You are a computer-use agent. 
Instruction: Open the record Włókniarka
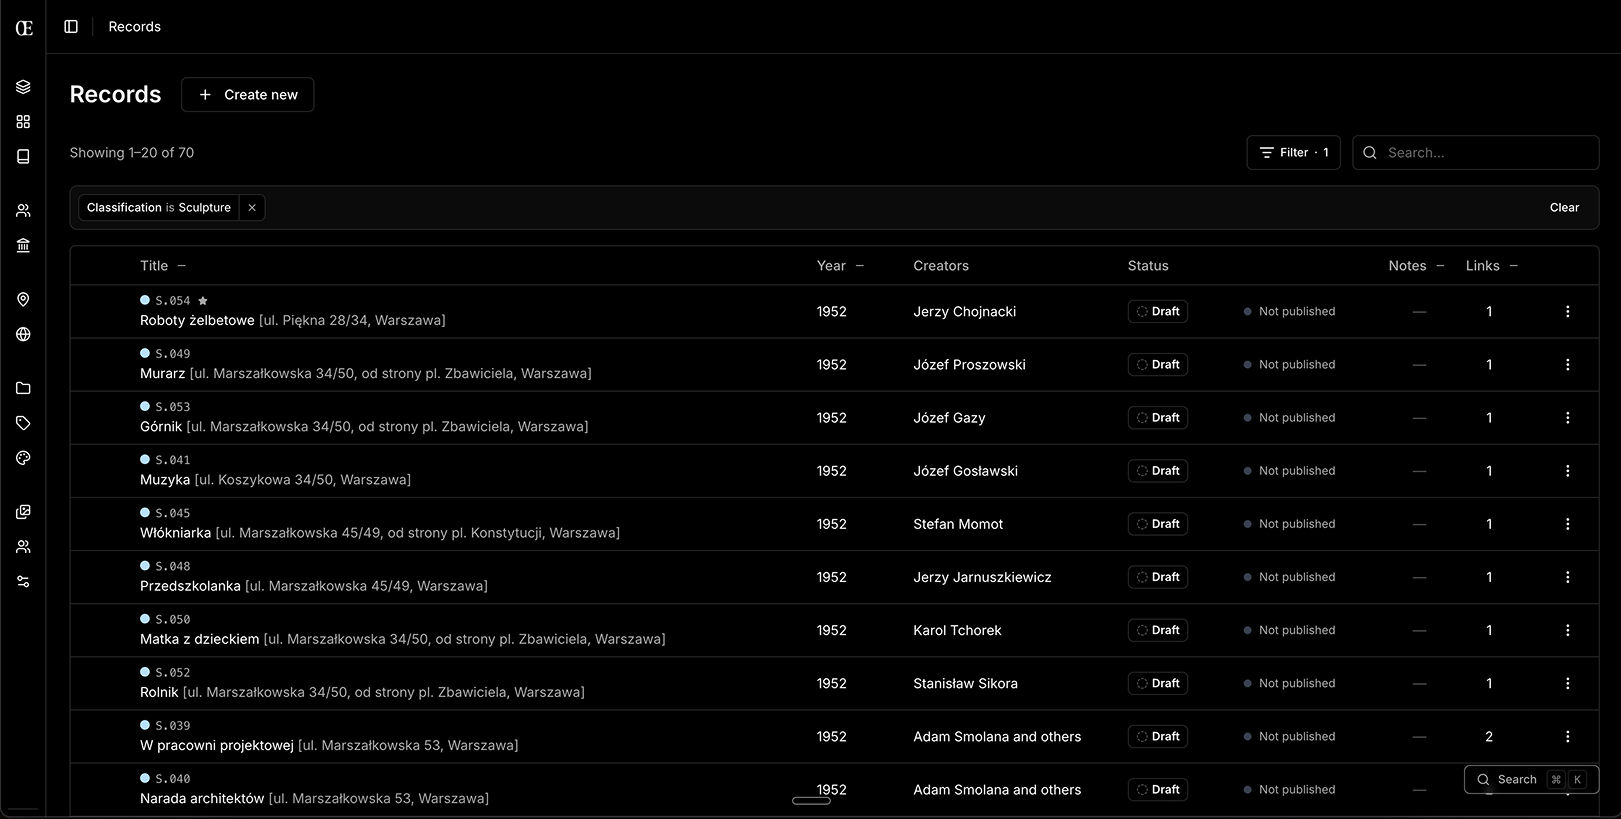tap(175, 533)
